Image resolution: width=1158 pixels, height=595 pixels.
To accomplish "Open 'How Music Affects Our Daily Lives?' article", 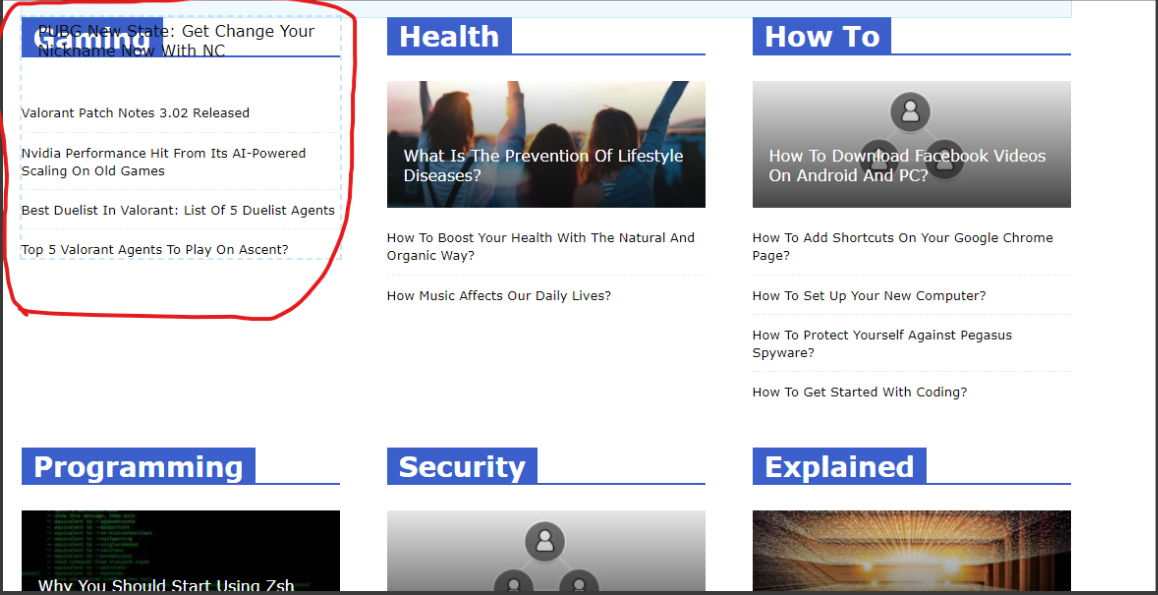I will tap(499, 296).
